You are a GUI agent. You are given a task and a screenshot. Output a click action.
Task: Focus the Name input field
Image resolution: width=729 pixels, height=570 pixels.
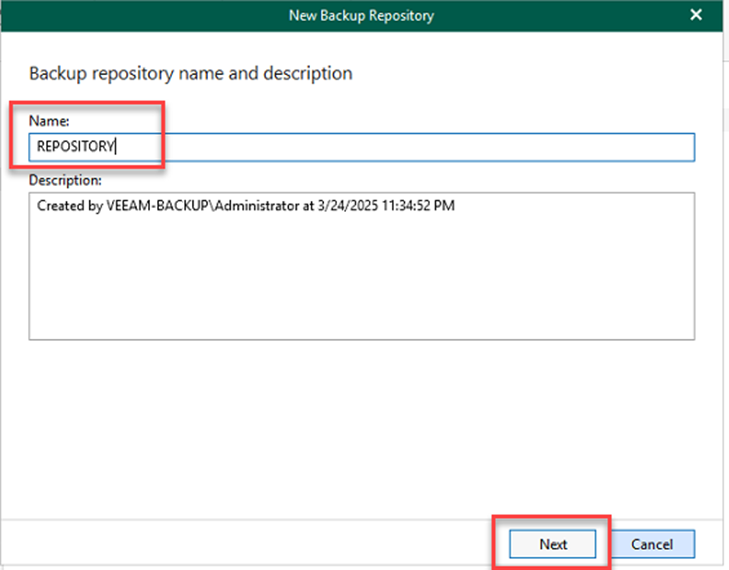click(400, 147)
